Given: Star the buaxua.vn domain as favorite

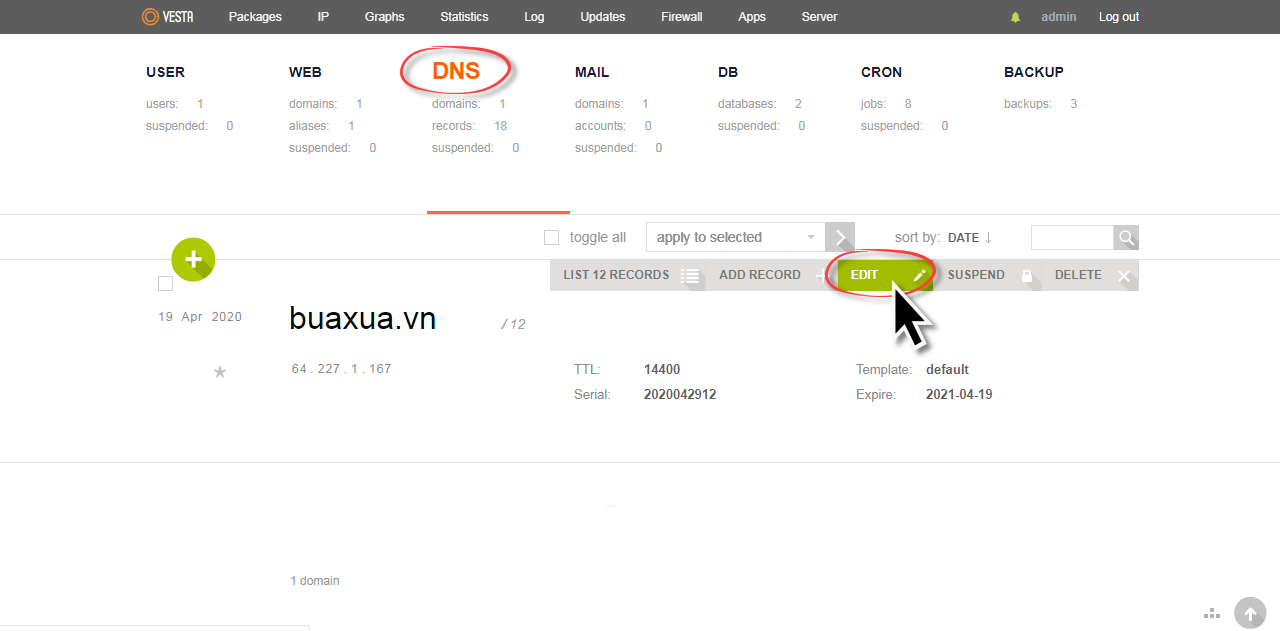Looking at the screenshot, I should coord(220,372).
